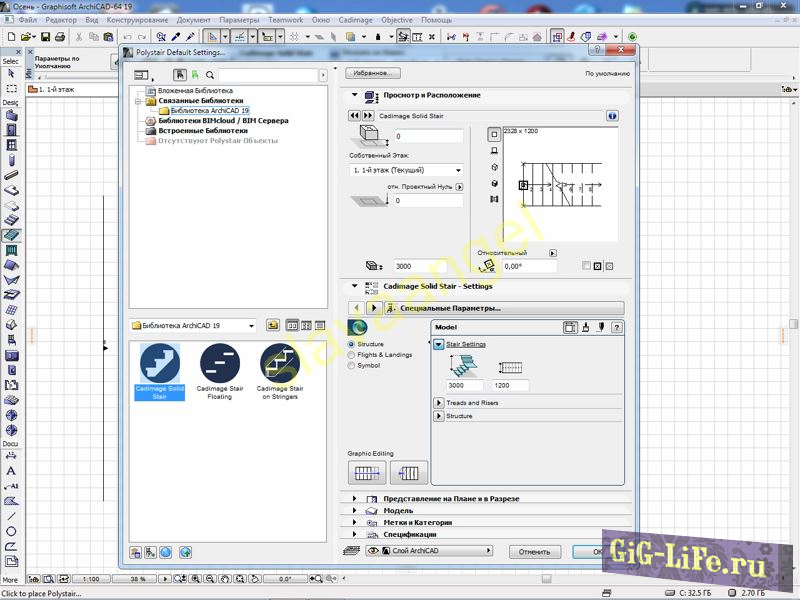Click the first Graphic Editing stair button

click(x=366, y=473)
